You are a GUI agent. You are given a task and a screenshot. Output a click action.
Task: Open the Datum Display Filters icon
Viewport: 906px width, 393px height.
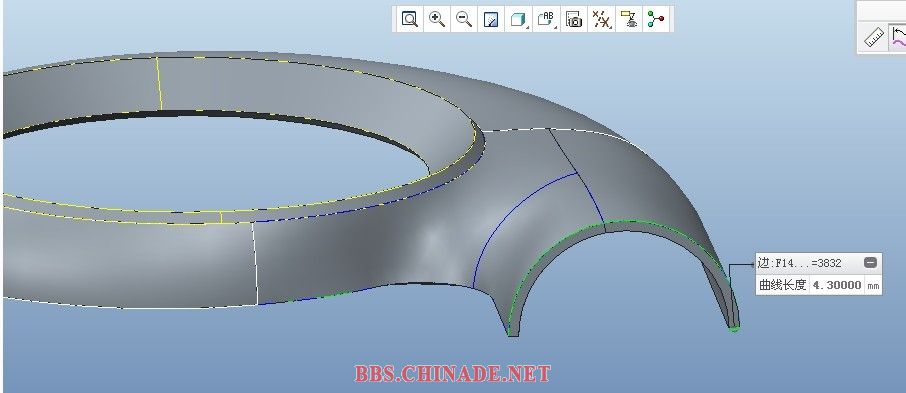click(x=601, y=19)
